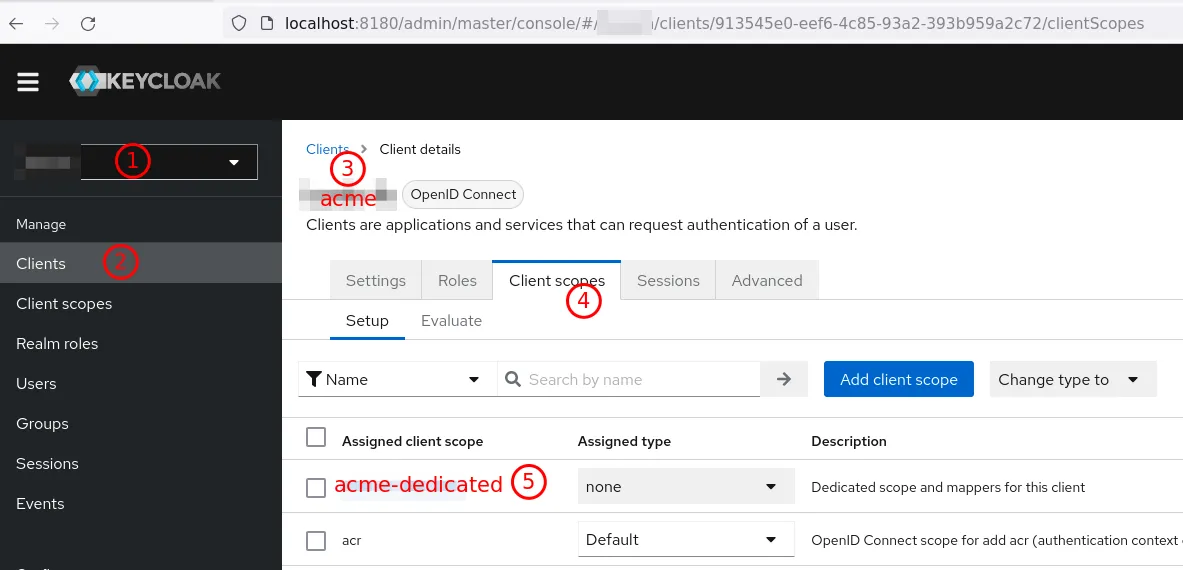This screenshot has width=1183, height=570.
Task: Switch to the Advanced tab
Action: [x=766, y=280]
